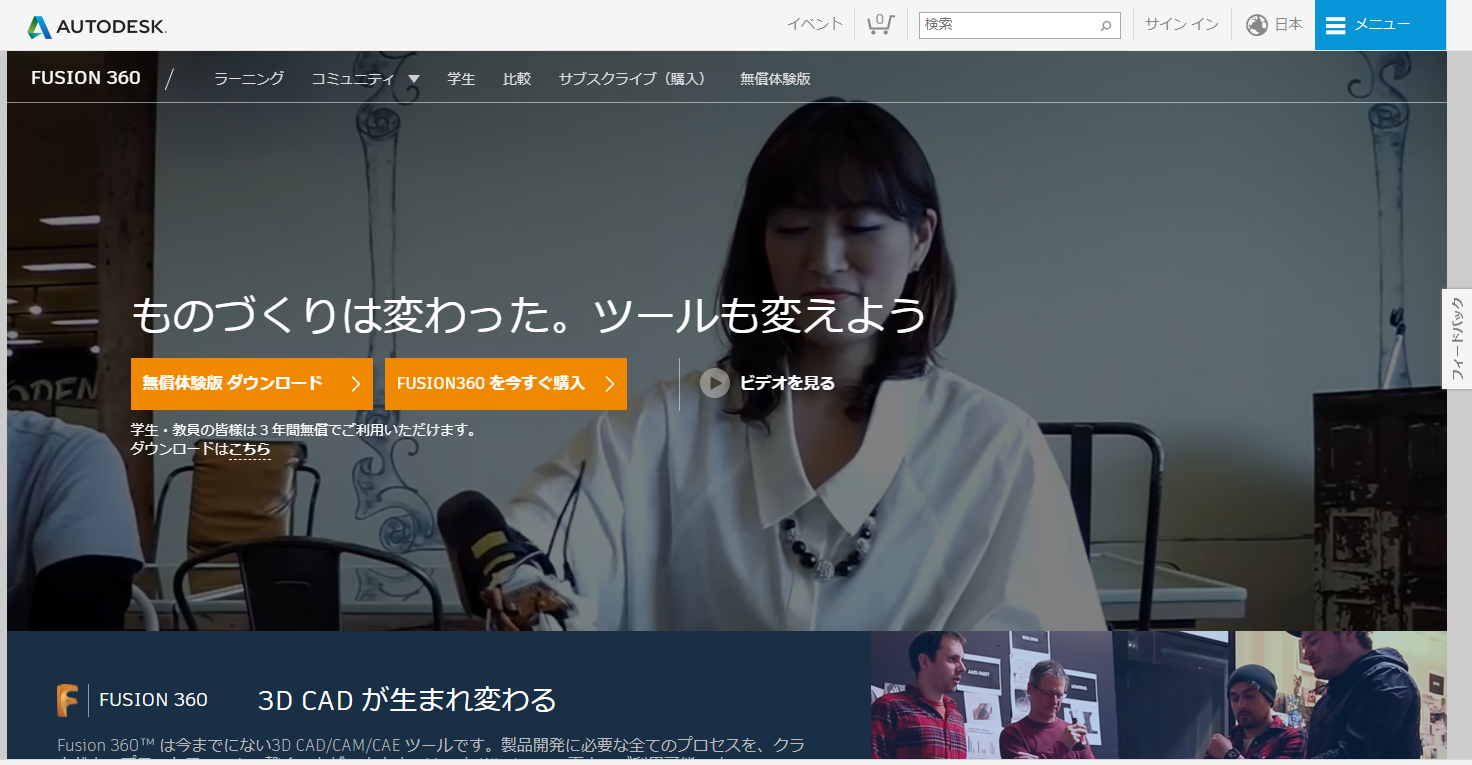Click 無償体験版 ダウンロード orange button
Screen dimensions: 1472x765
(252, 384)
